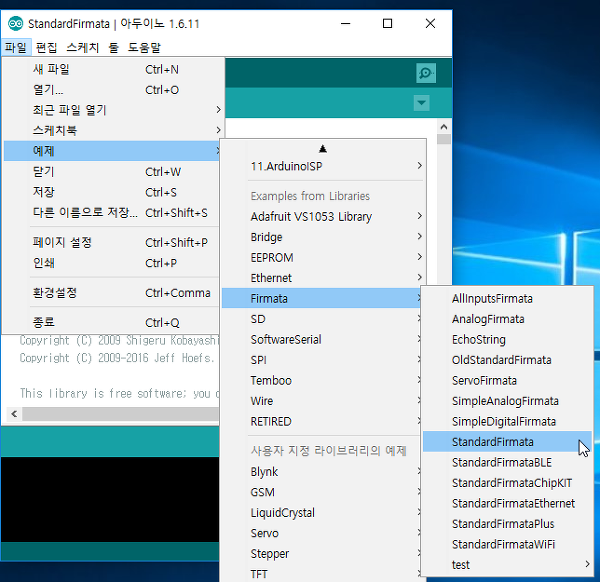Open the tab options dropdown arrow
Viewport: 600px width, 582px height.
pyautogui.click(x=421, y=103)
